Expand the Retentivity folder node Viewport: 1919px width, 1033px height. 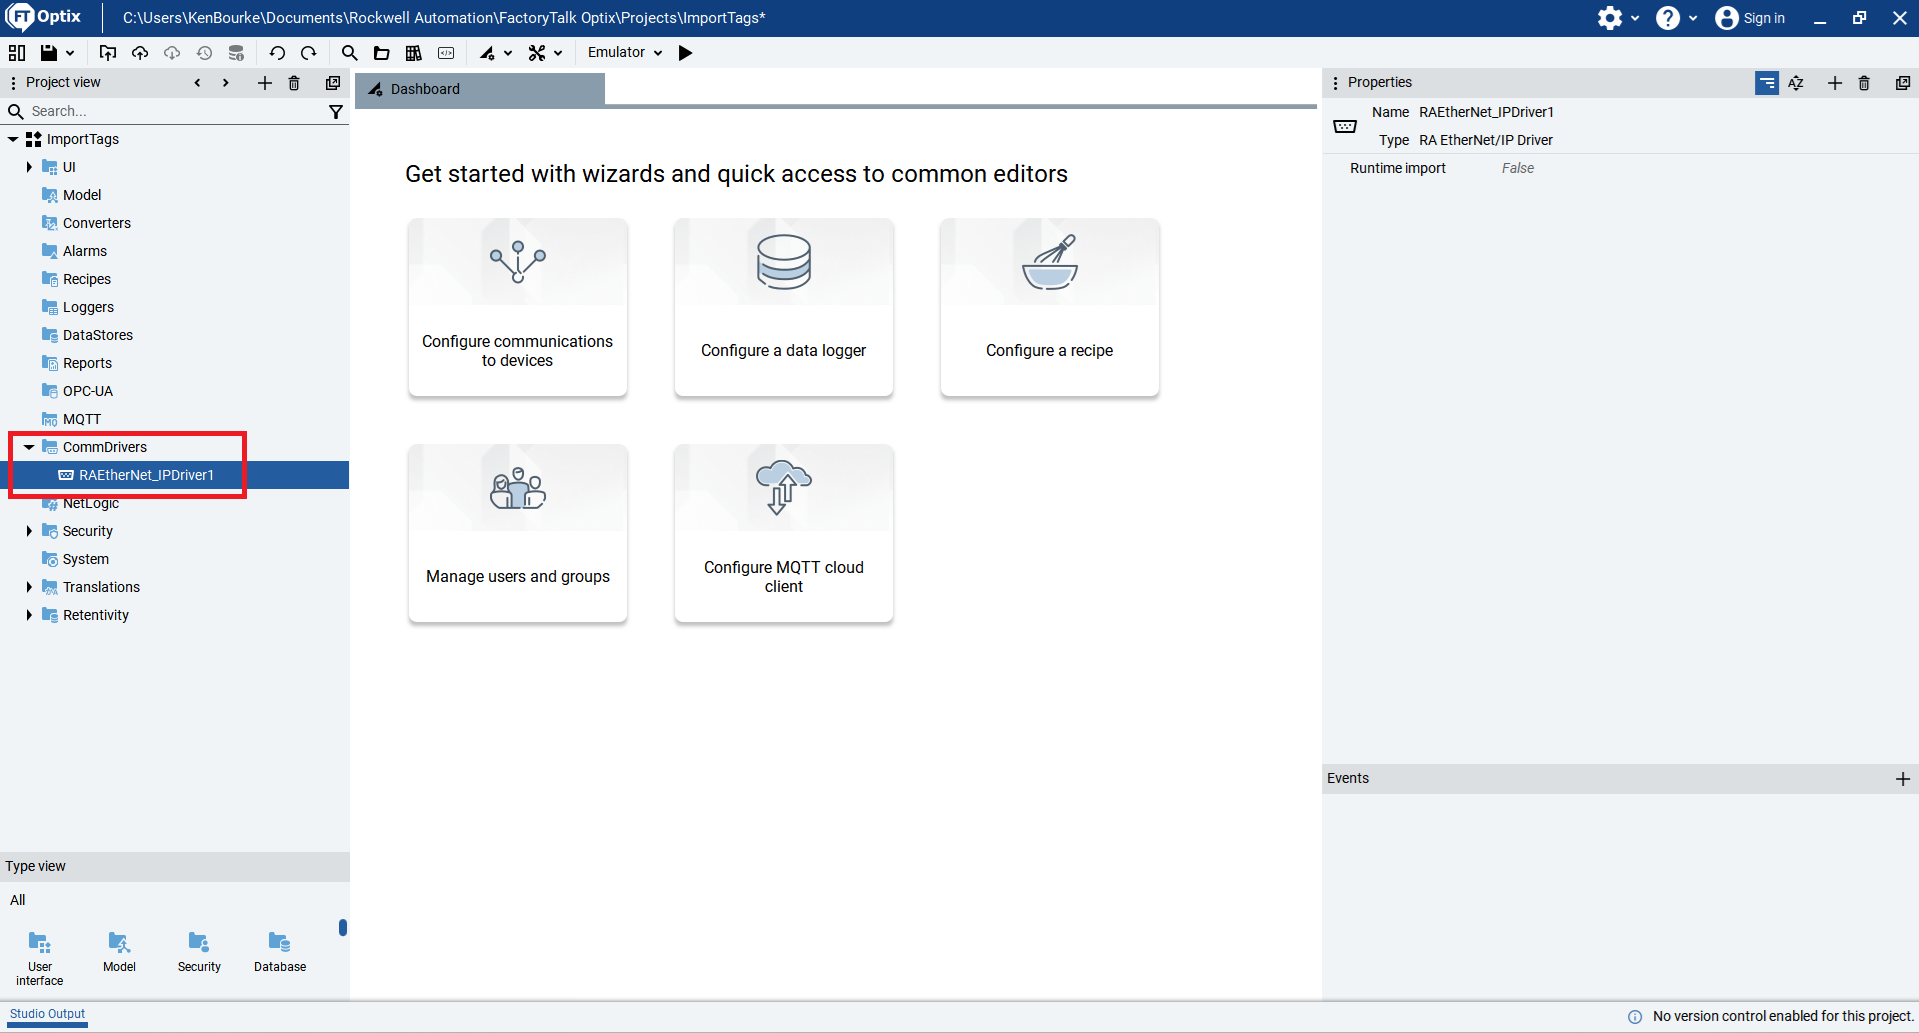pos(29,615)
